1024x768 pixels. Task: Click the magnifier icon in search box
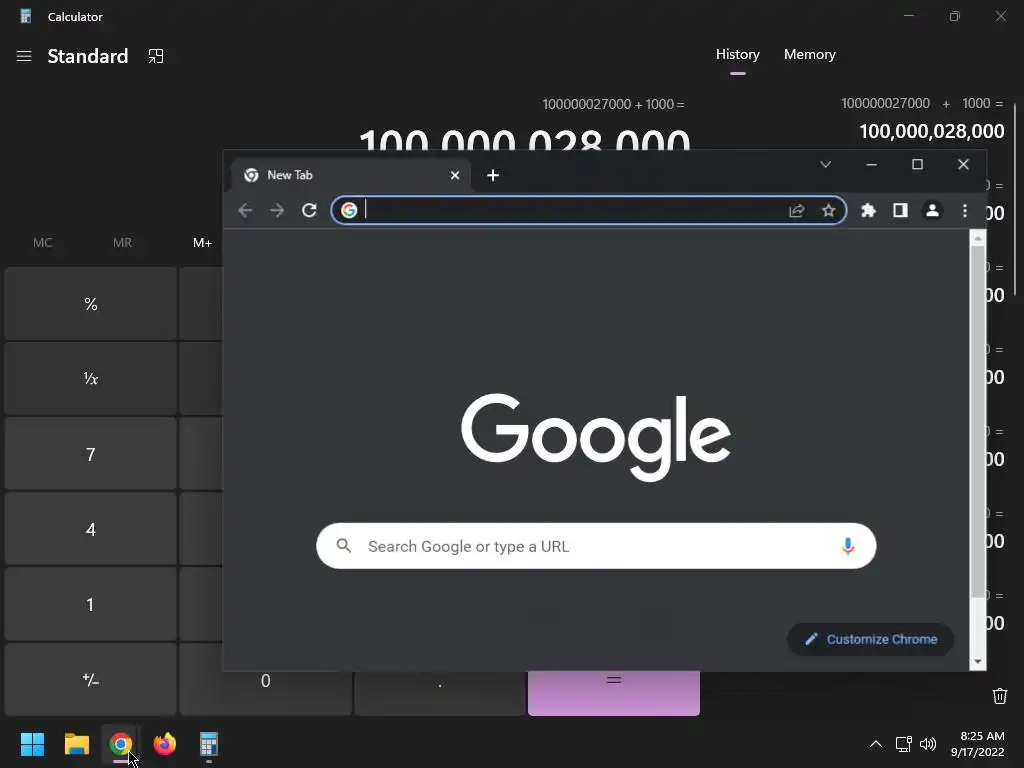coord(344,545)
